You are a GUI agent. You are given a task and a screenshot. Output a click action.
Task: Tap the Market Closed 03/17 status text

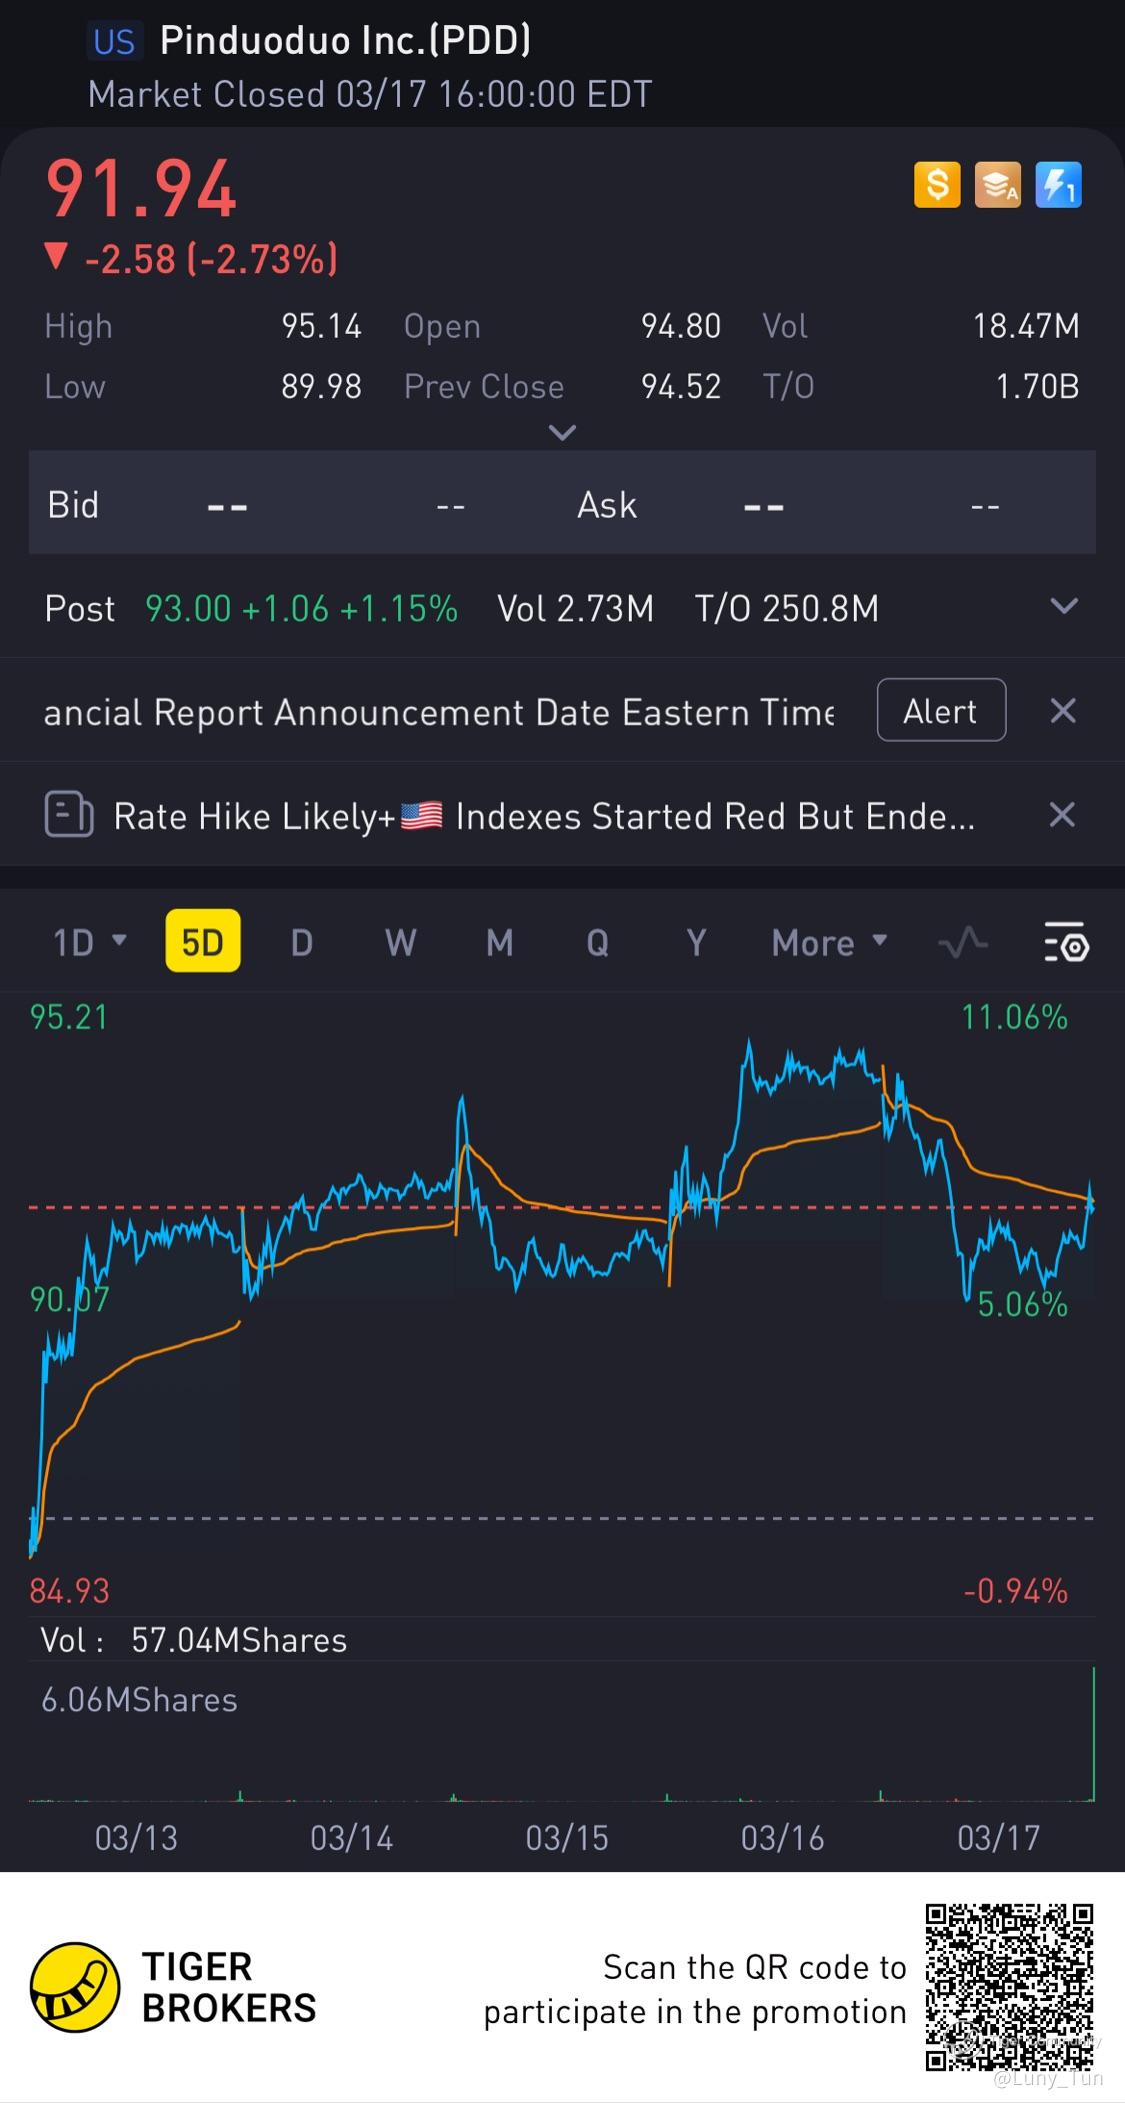click(x=370, y=94)
